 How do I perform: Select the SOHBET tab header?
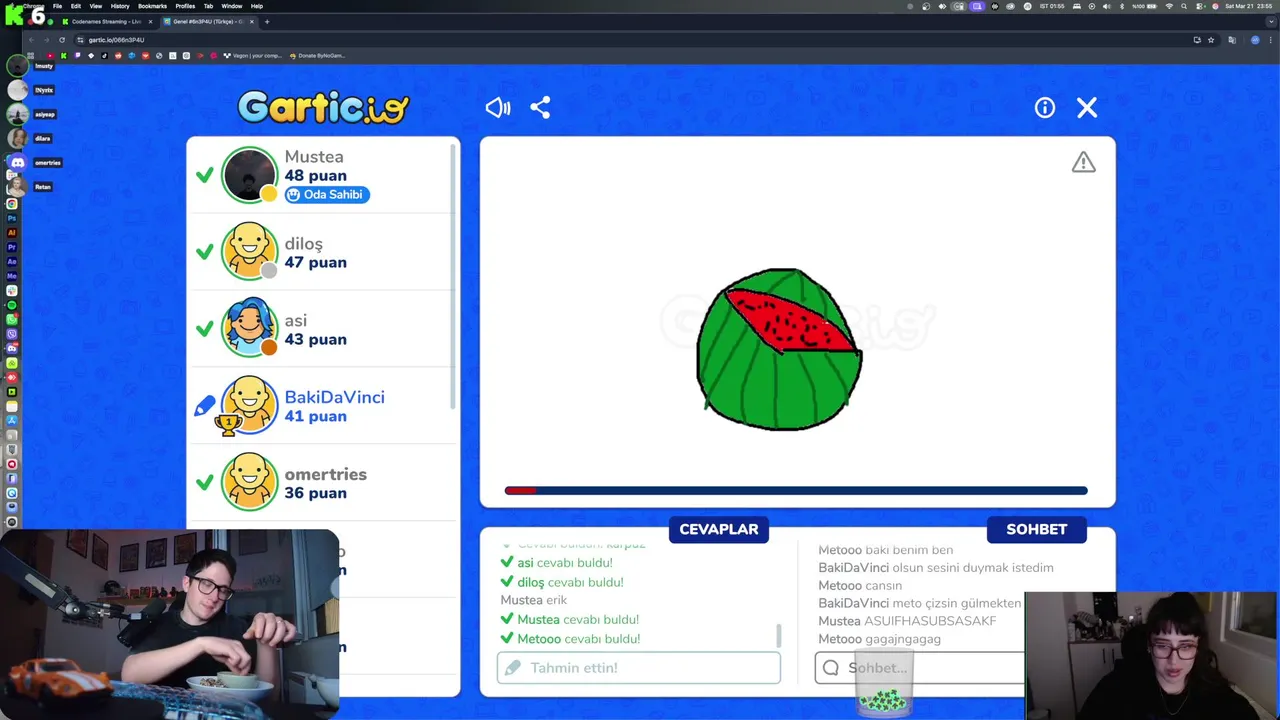(1037, 529)
